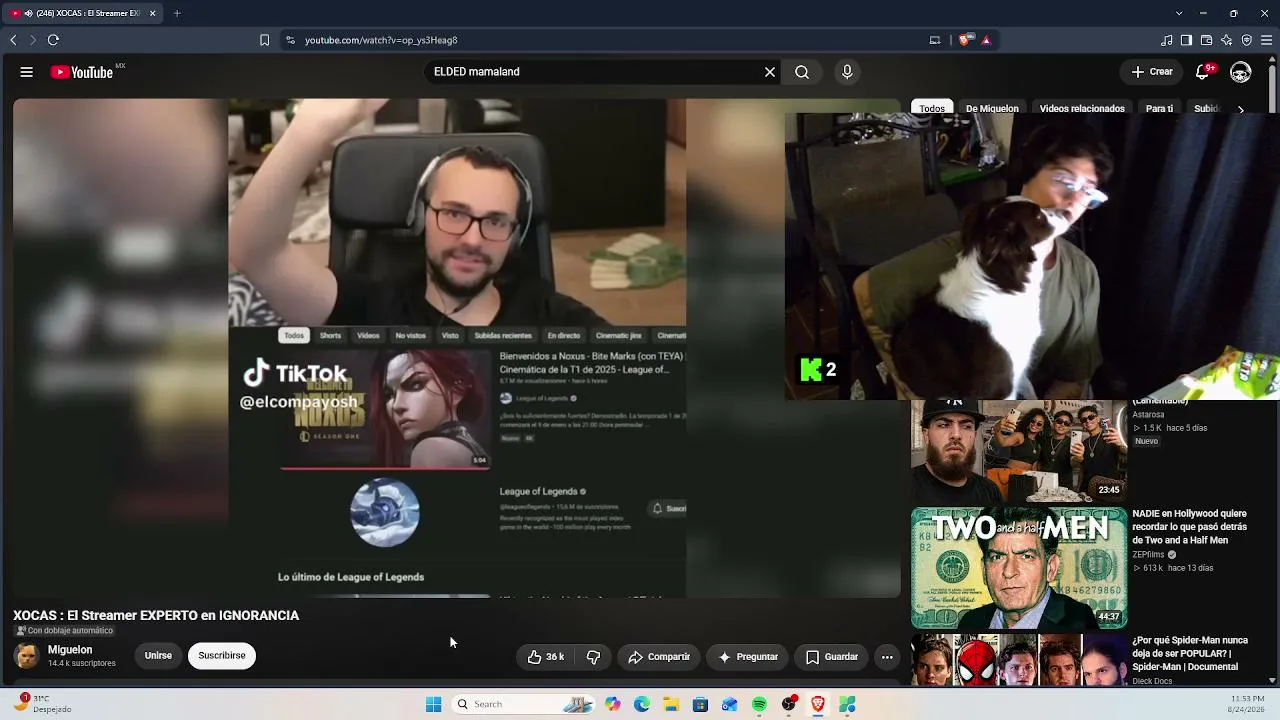Click the Unirse button

(x=158, y=656)
